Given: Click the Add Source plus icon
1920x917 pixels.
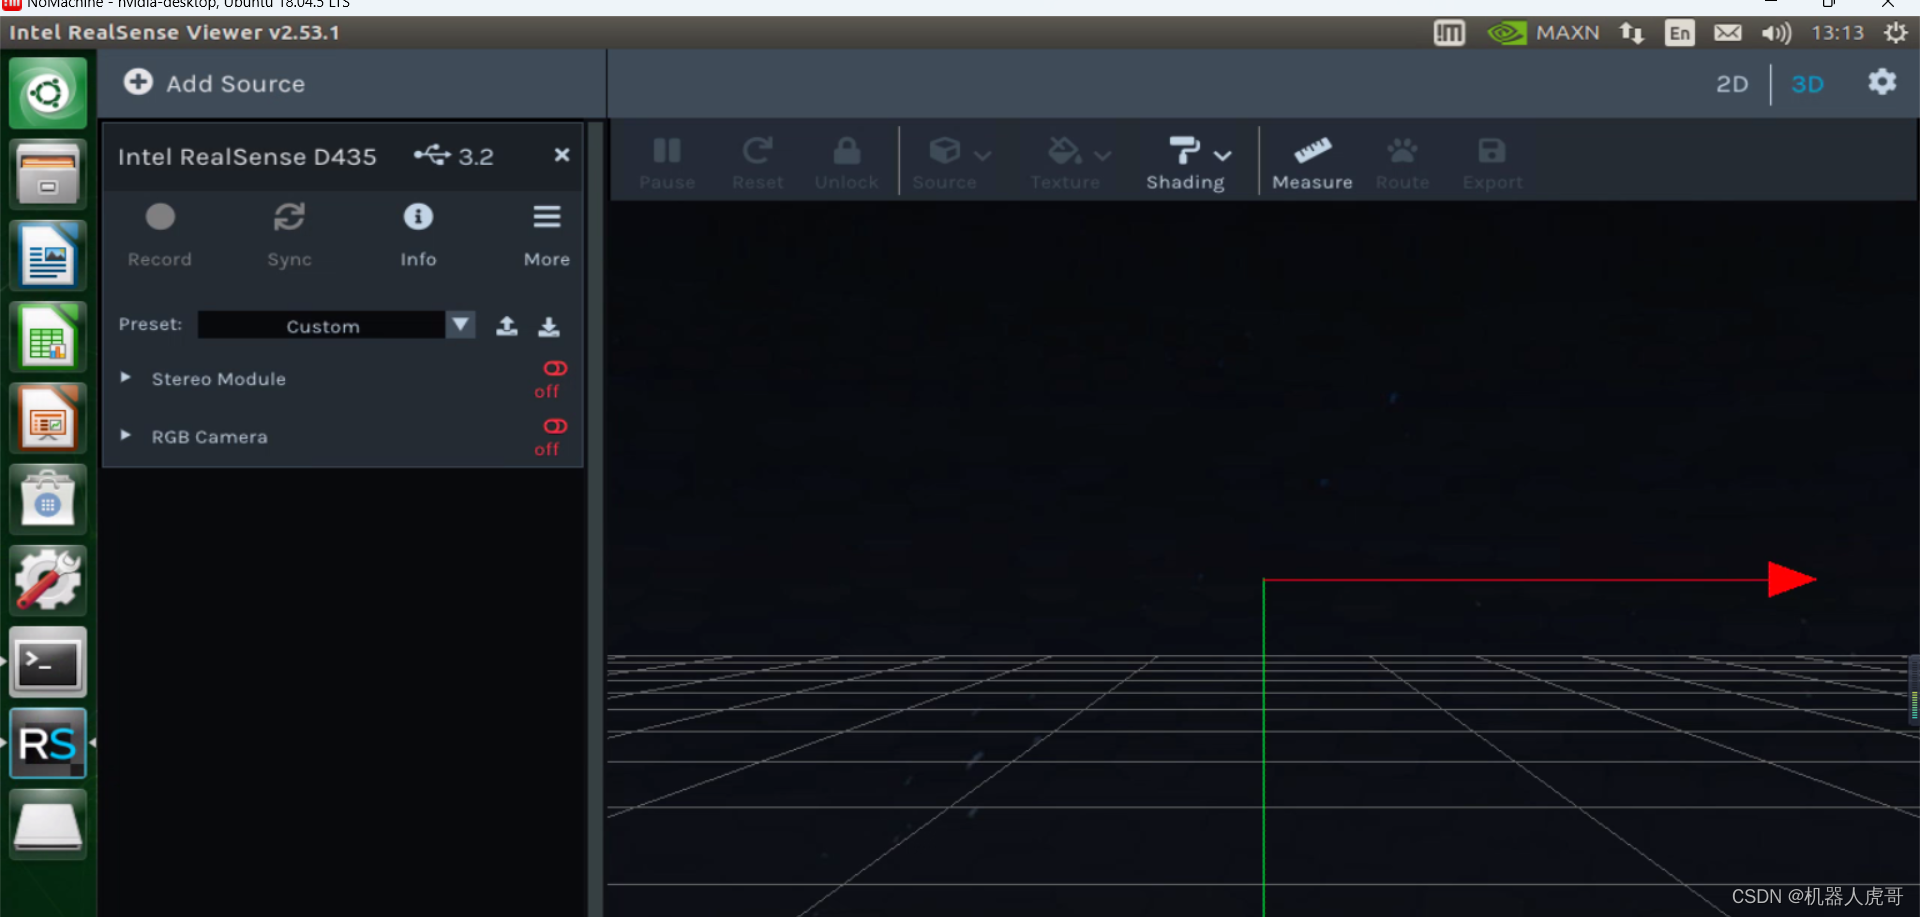Looking at the screenshot, I should pyautogui.click(x=138, y=82).
